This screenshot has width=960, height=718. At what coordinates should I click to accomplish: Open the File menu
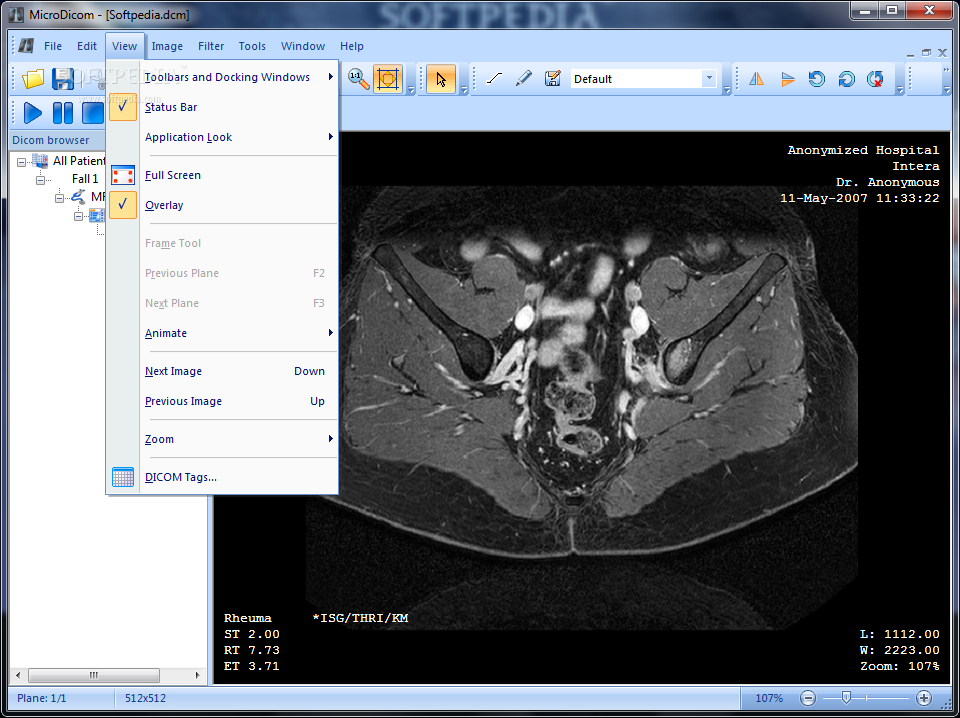pos(53,46)
